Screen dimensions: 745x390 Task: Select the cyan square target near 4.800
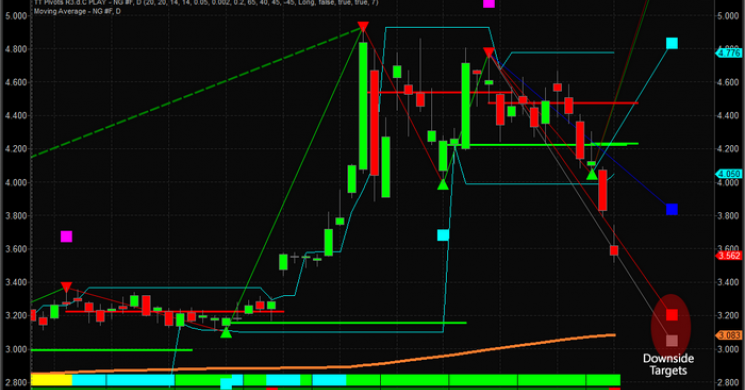point(671,43)
